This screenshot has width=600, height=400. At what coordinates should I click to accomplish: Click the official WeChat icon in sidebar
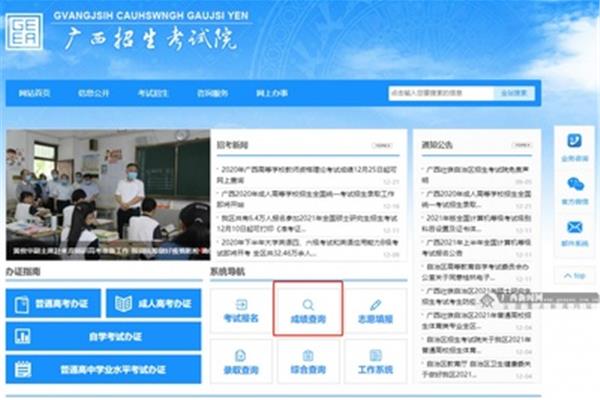pos(574,184)
